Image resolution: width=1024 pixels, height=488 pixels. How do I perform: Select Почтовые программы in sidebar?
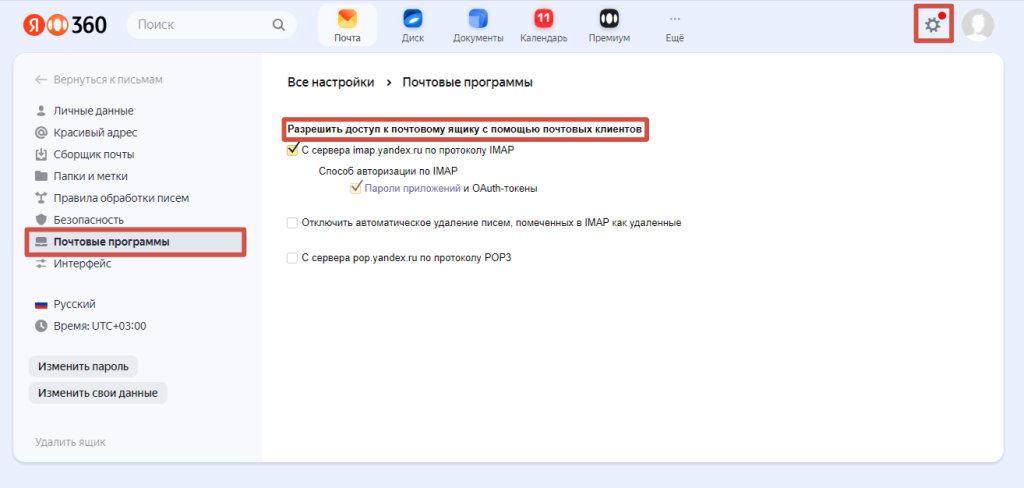click(x=135, y=242)
